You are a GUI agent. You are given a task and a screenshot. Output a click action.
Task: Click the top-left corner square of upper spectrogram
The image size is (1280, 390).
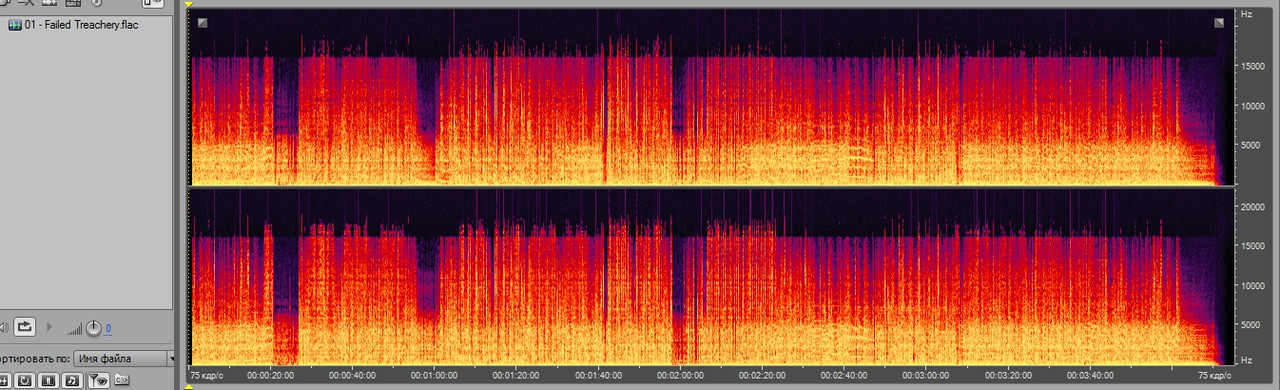(203, 22)
